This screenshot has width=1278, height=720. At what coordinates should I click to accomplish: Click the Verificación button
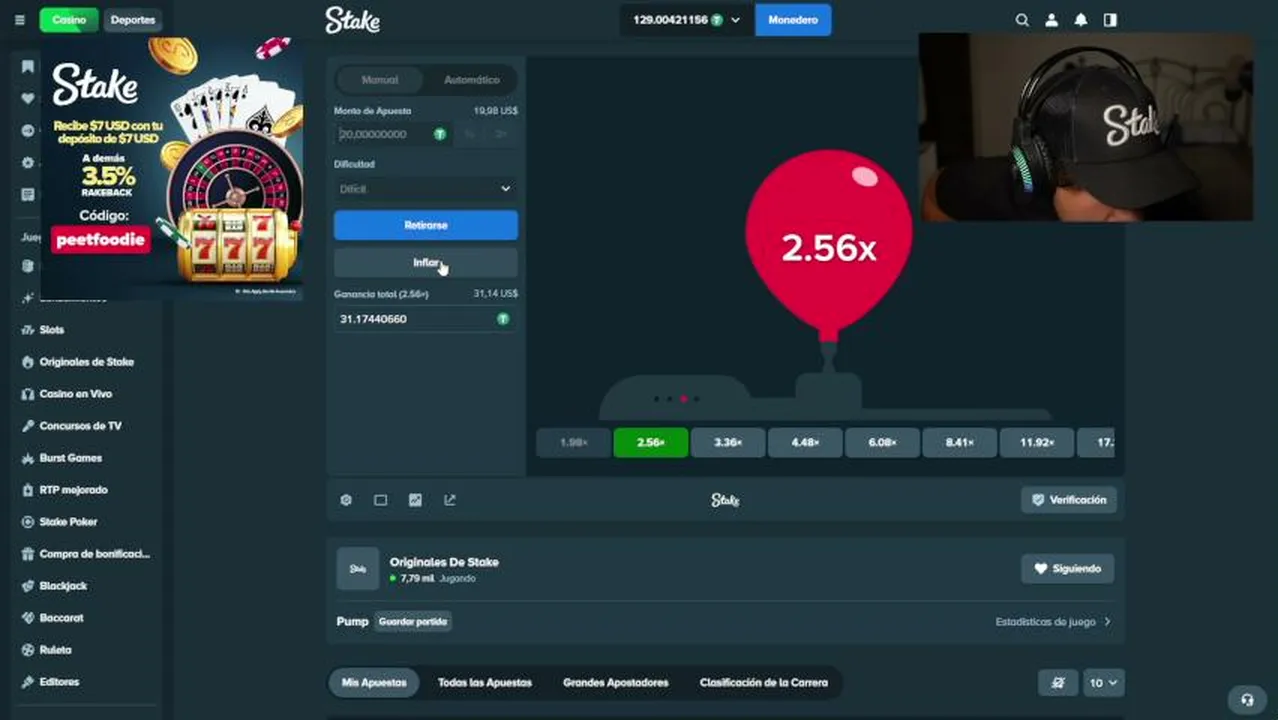pyautogui.click(x=1068, y=500)
